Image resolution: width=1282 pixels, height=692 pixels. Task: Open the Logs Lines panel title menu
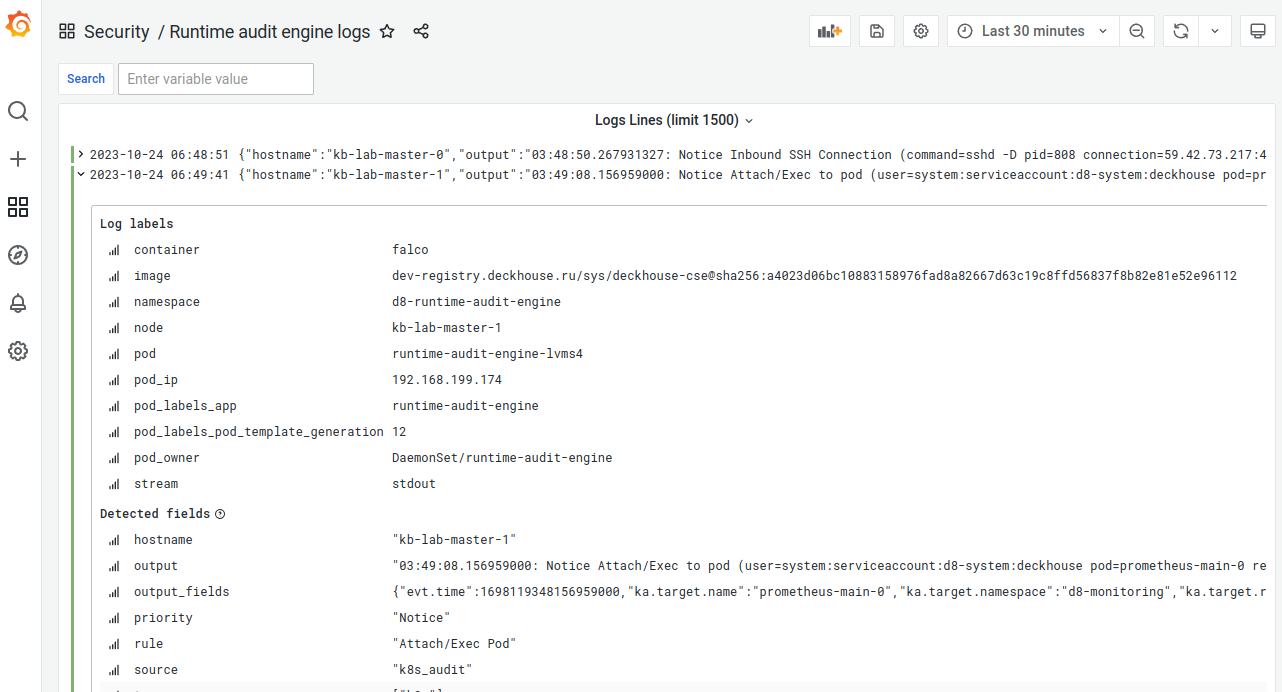tap(673, 120)
